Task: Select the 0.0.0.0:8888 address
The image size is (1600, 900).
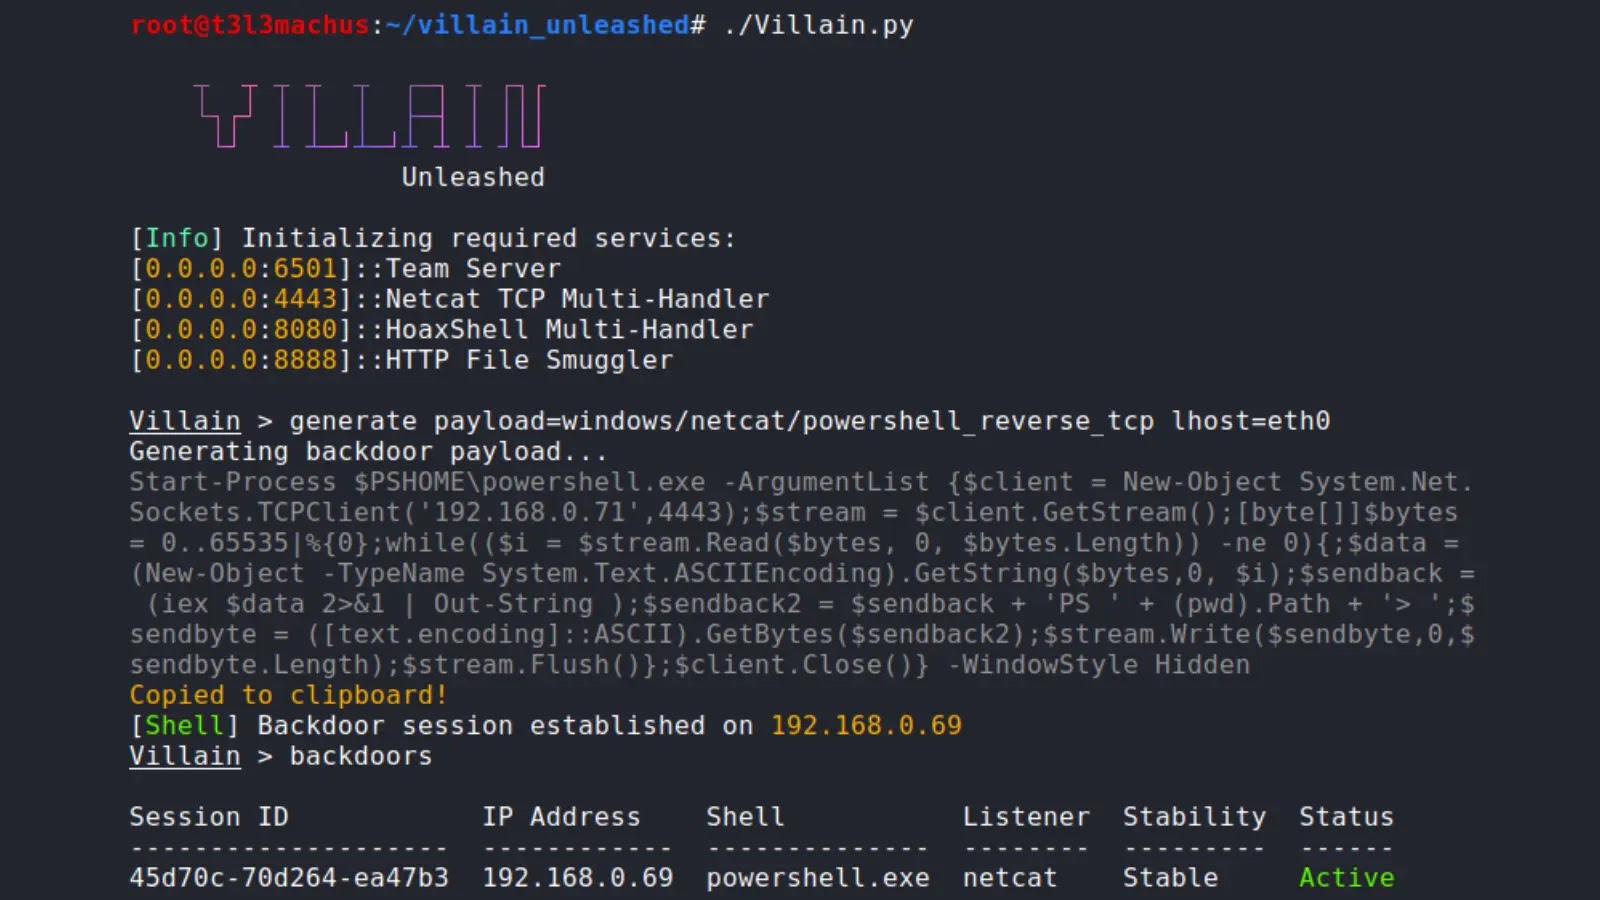Action: pyautogui.click(x=241, y=360)
